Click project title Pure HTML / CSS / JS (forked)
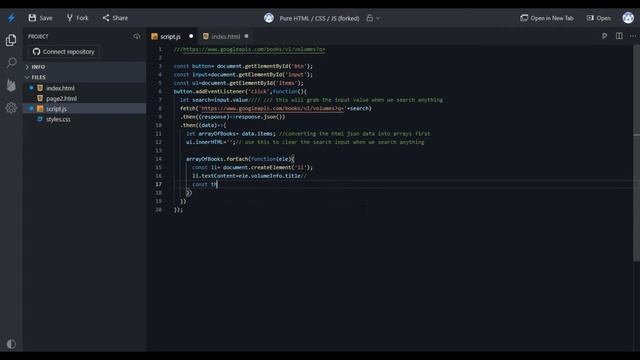This screenshot has width=640, height=360. 319,18
